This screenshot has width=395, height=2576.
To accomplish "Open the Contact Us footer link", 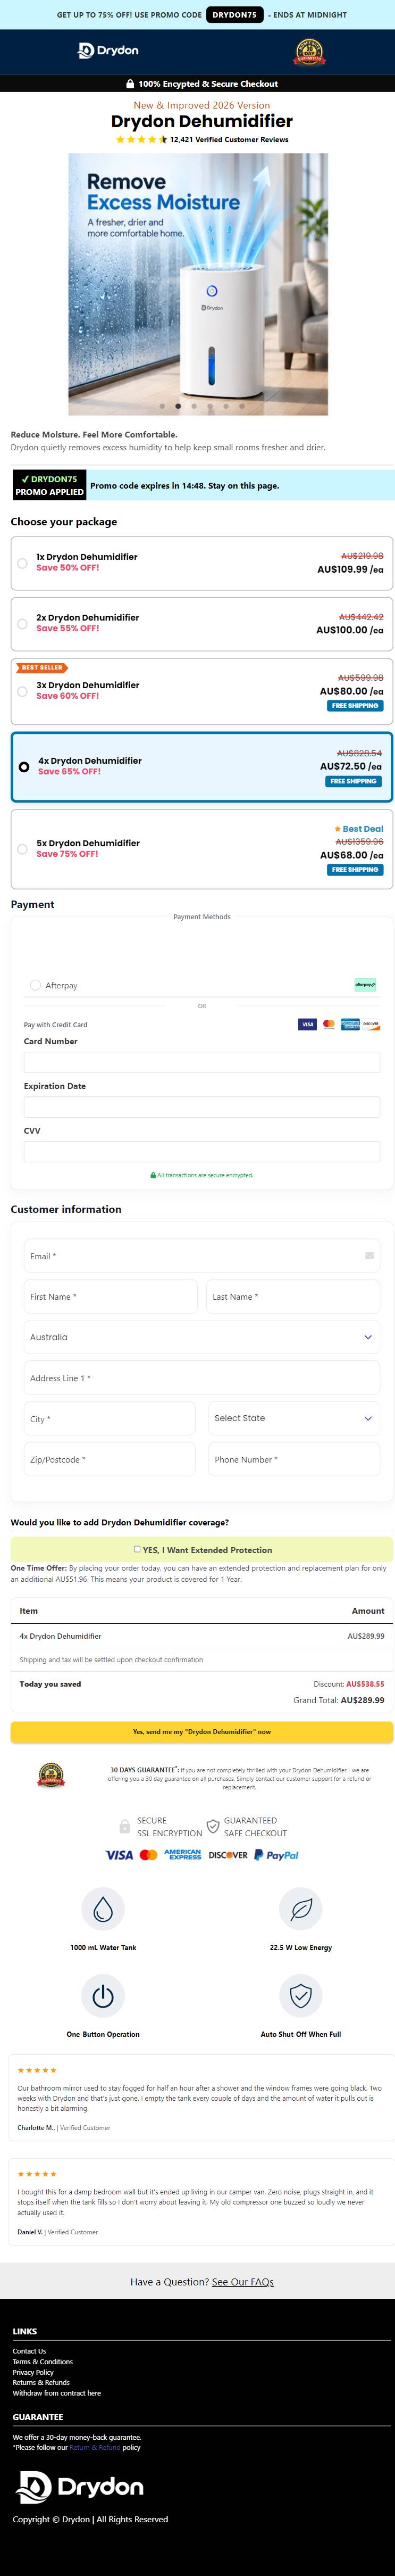I will click(x=29, y=2351).
